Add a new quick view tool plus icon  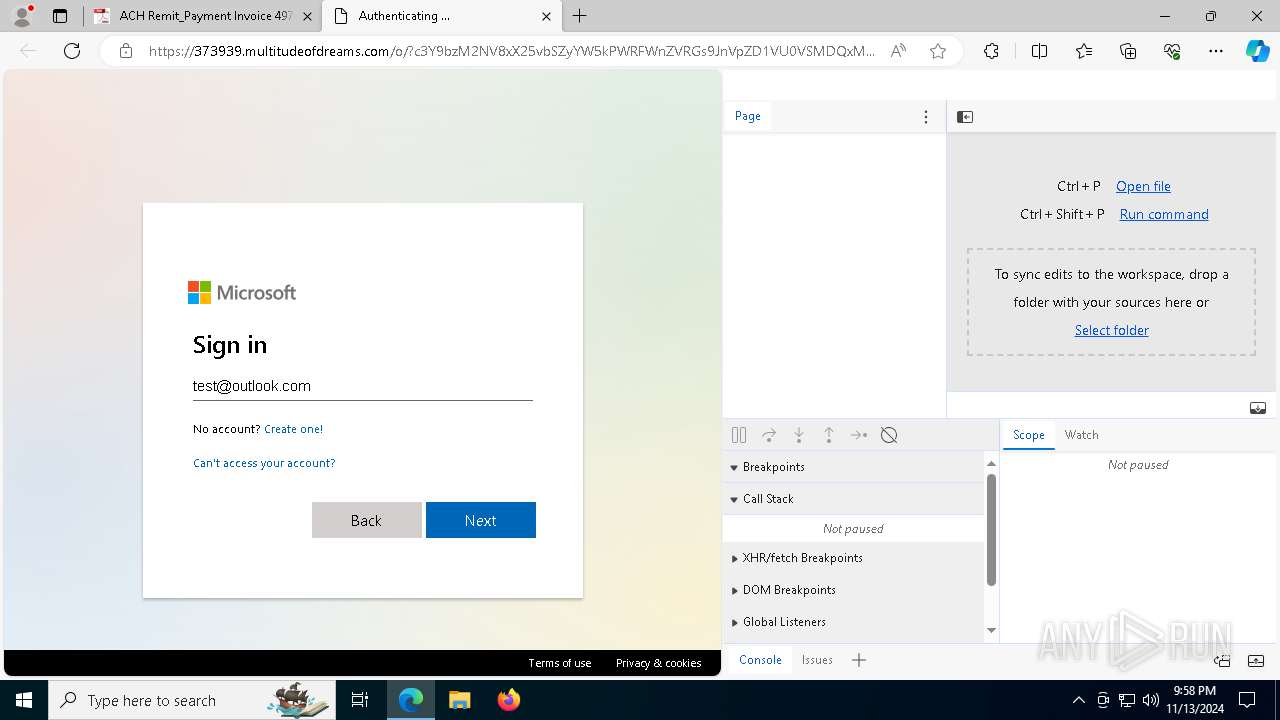click(x=859, y=660)
